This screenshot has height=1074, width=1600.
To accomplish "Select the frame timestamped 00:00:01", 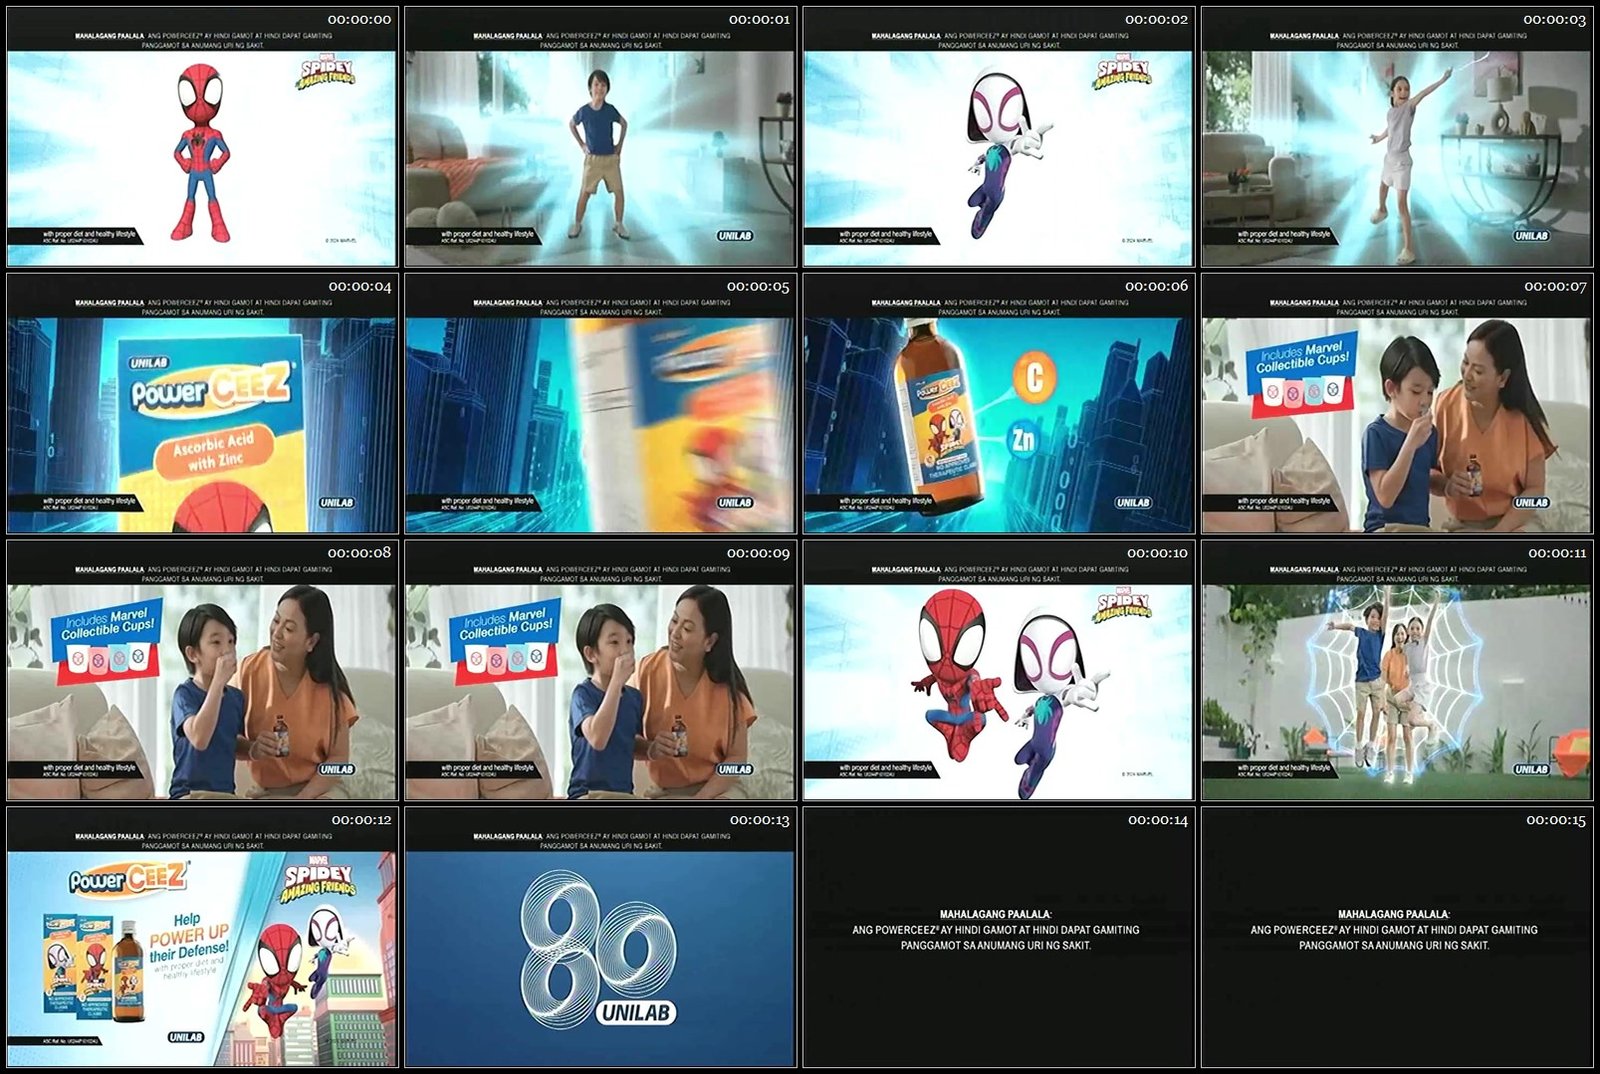I will 600,138.
